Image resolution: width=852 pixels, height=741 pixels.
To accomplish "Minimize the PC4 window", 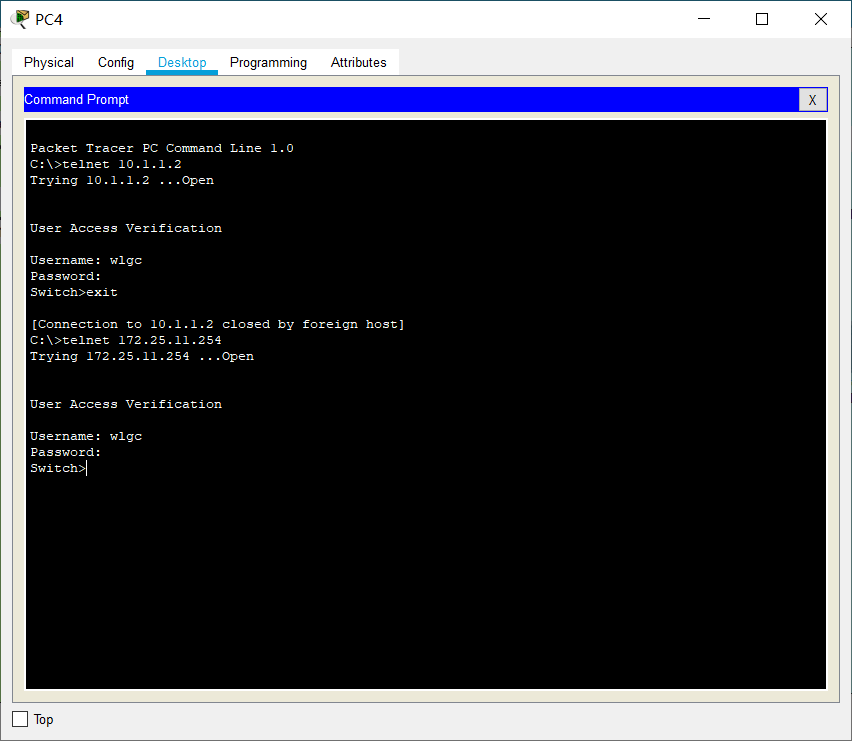I will [704, 19].
